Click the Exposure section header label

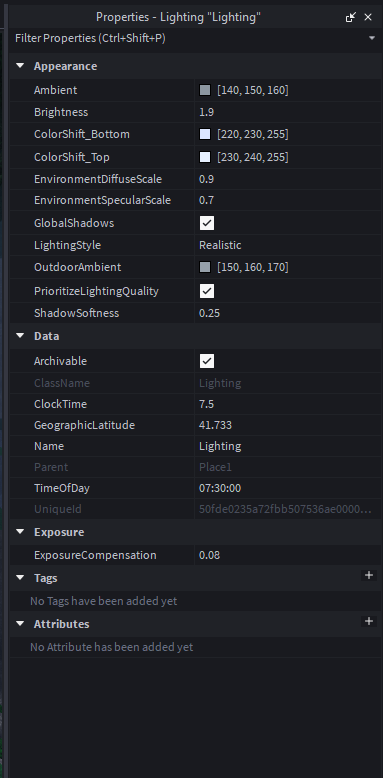(59, 532)
